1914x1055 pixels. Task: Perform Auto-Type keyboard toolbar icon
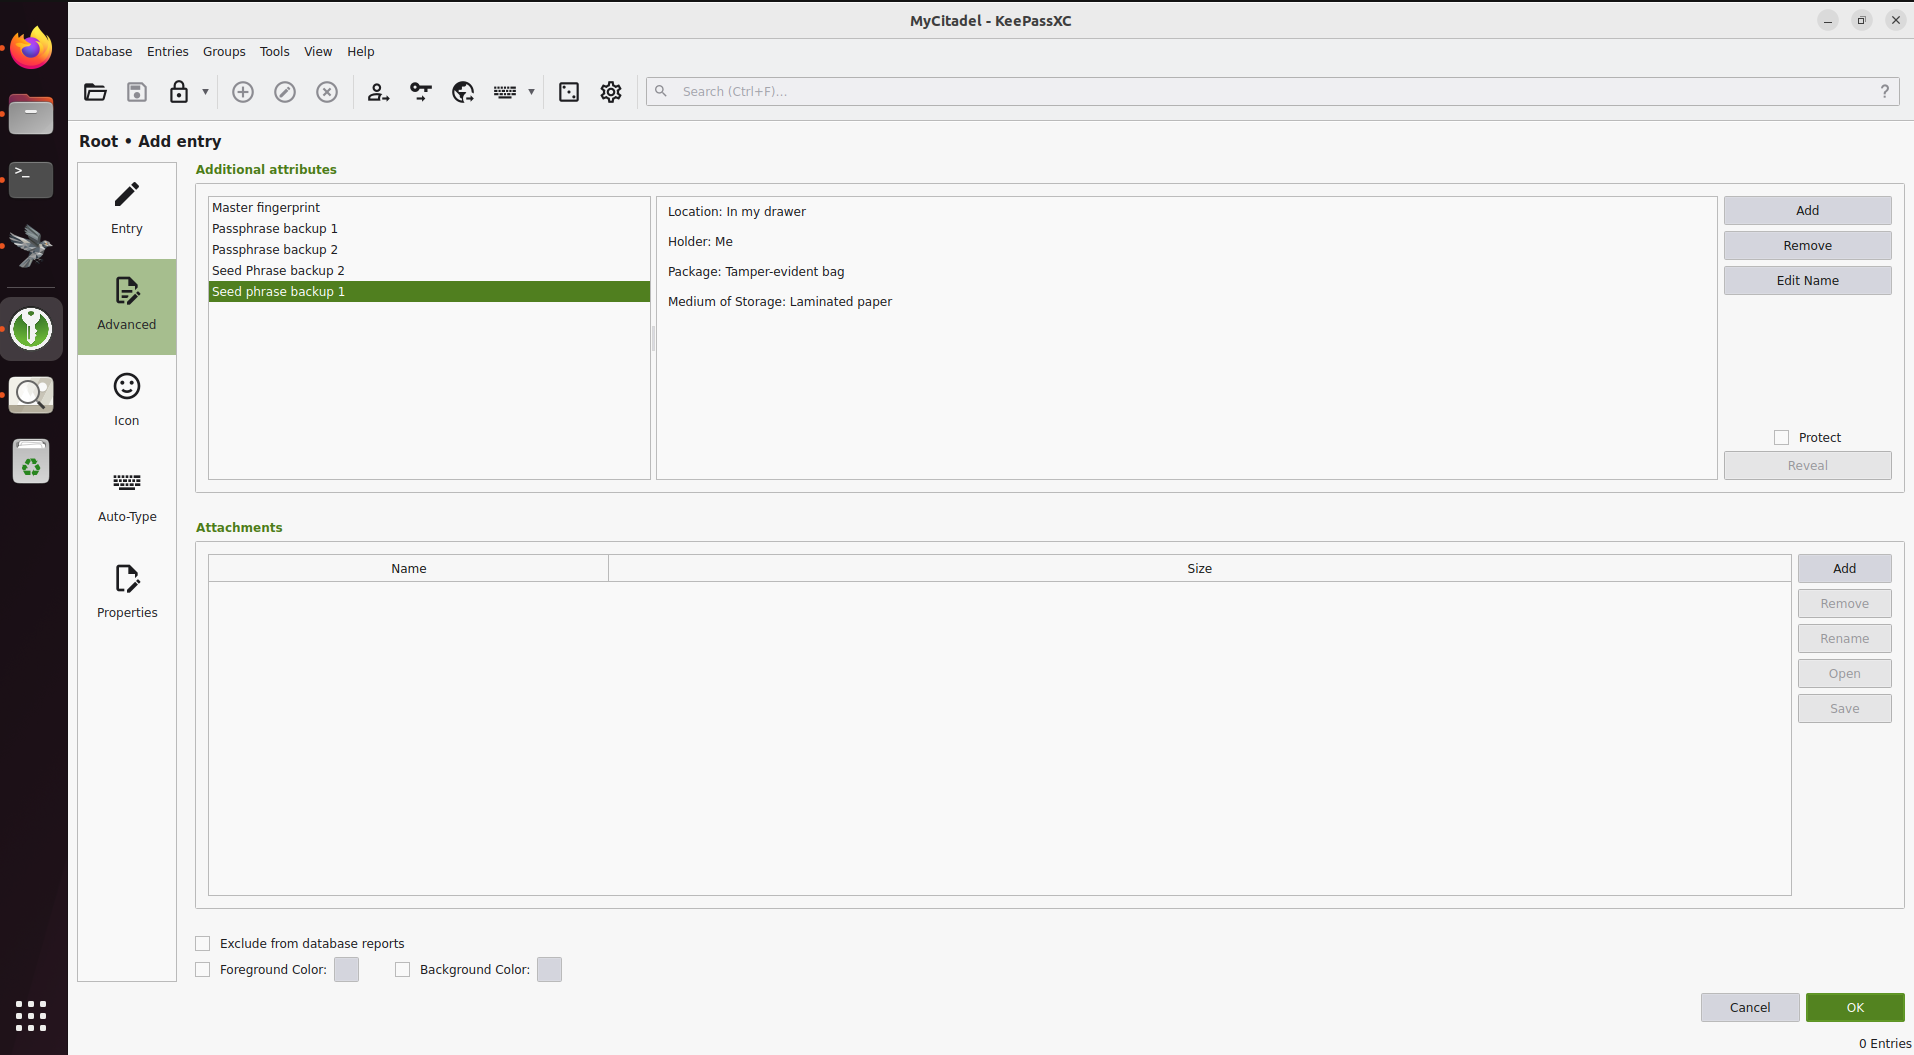click(505, 92)
